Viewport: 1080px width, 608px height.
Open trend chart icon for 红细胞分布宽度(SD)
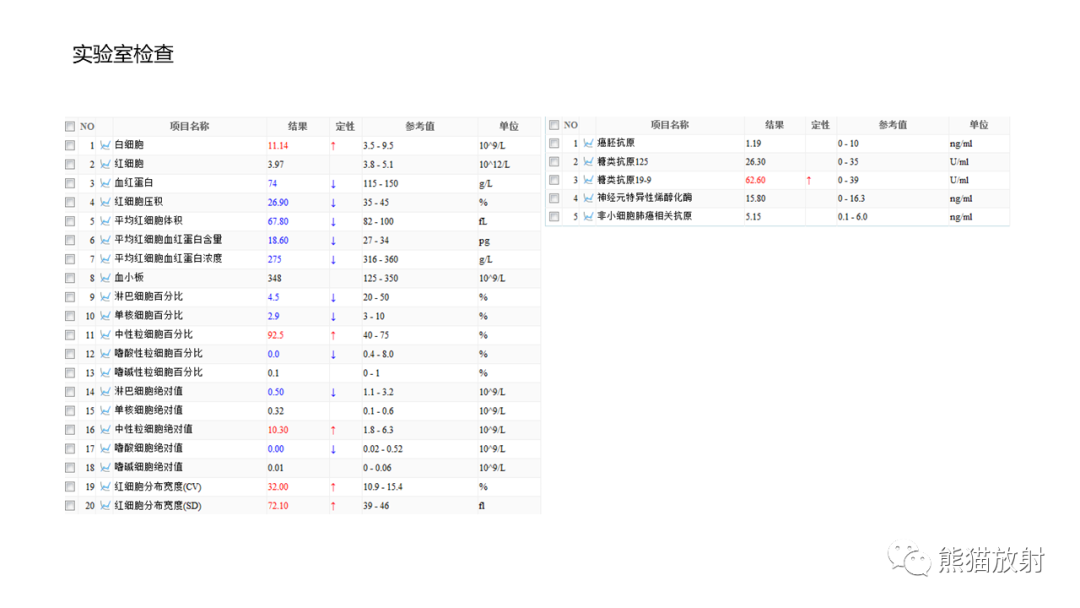tap(105, 505)
